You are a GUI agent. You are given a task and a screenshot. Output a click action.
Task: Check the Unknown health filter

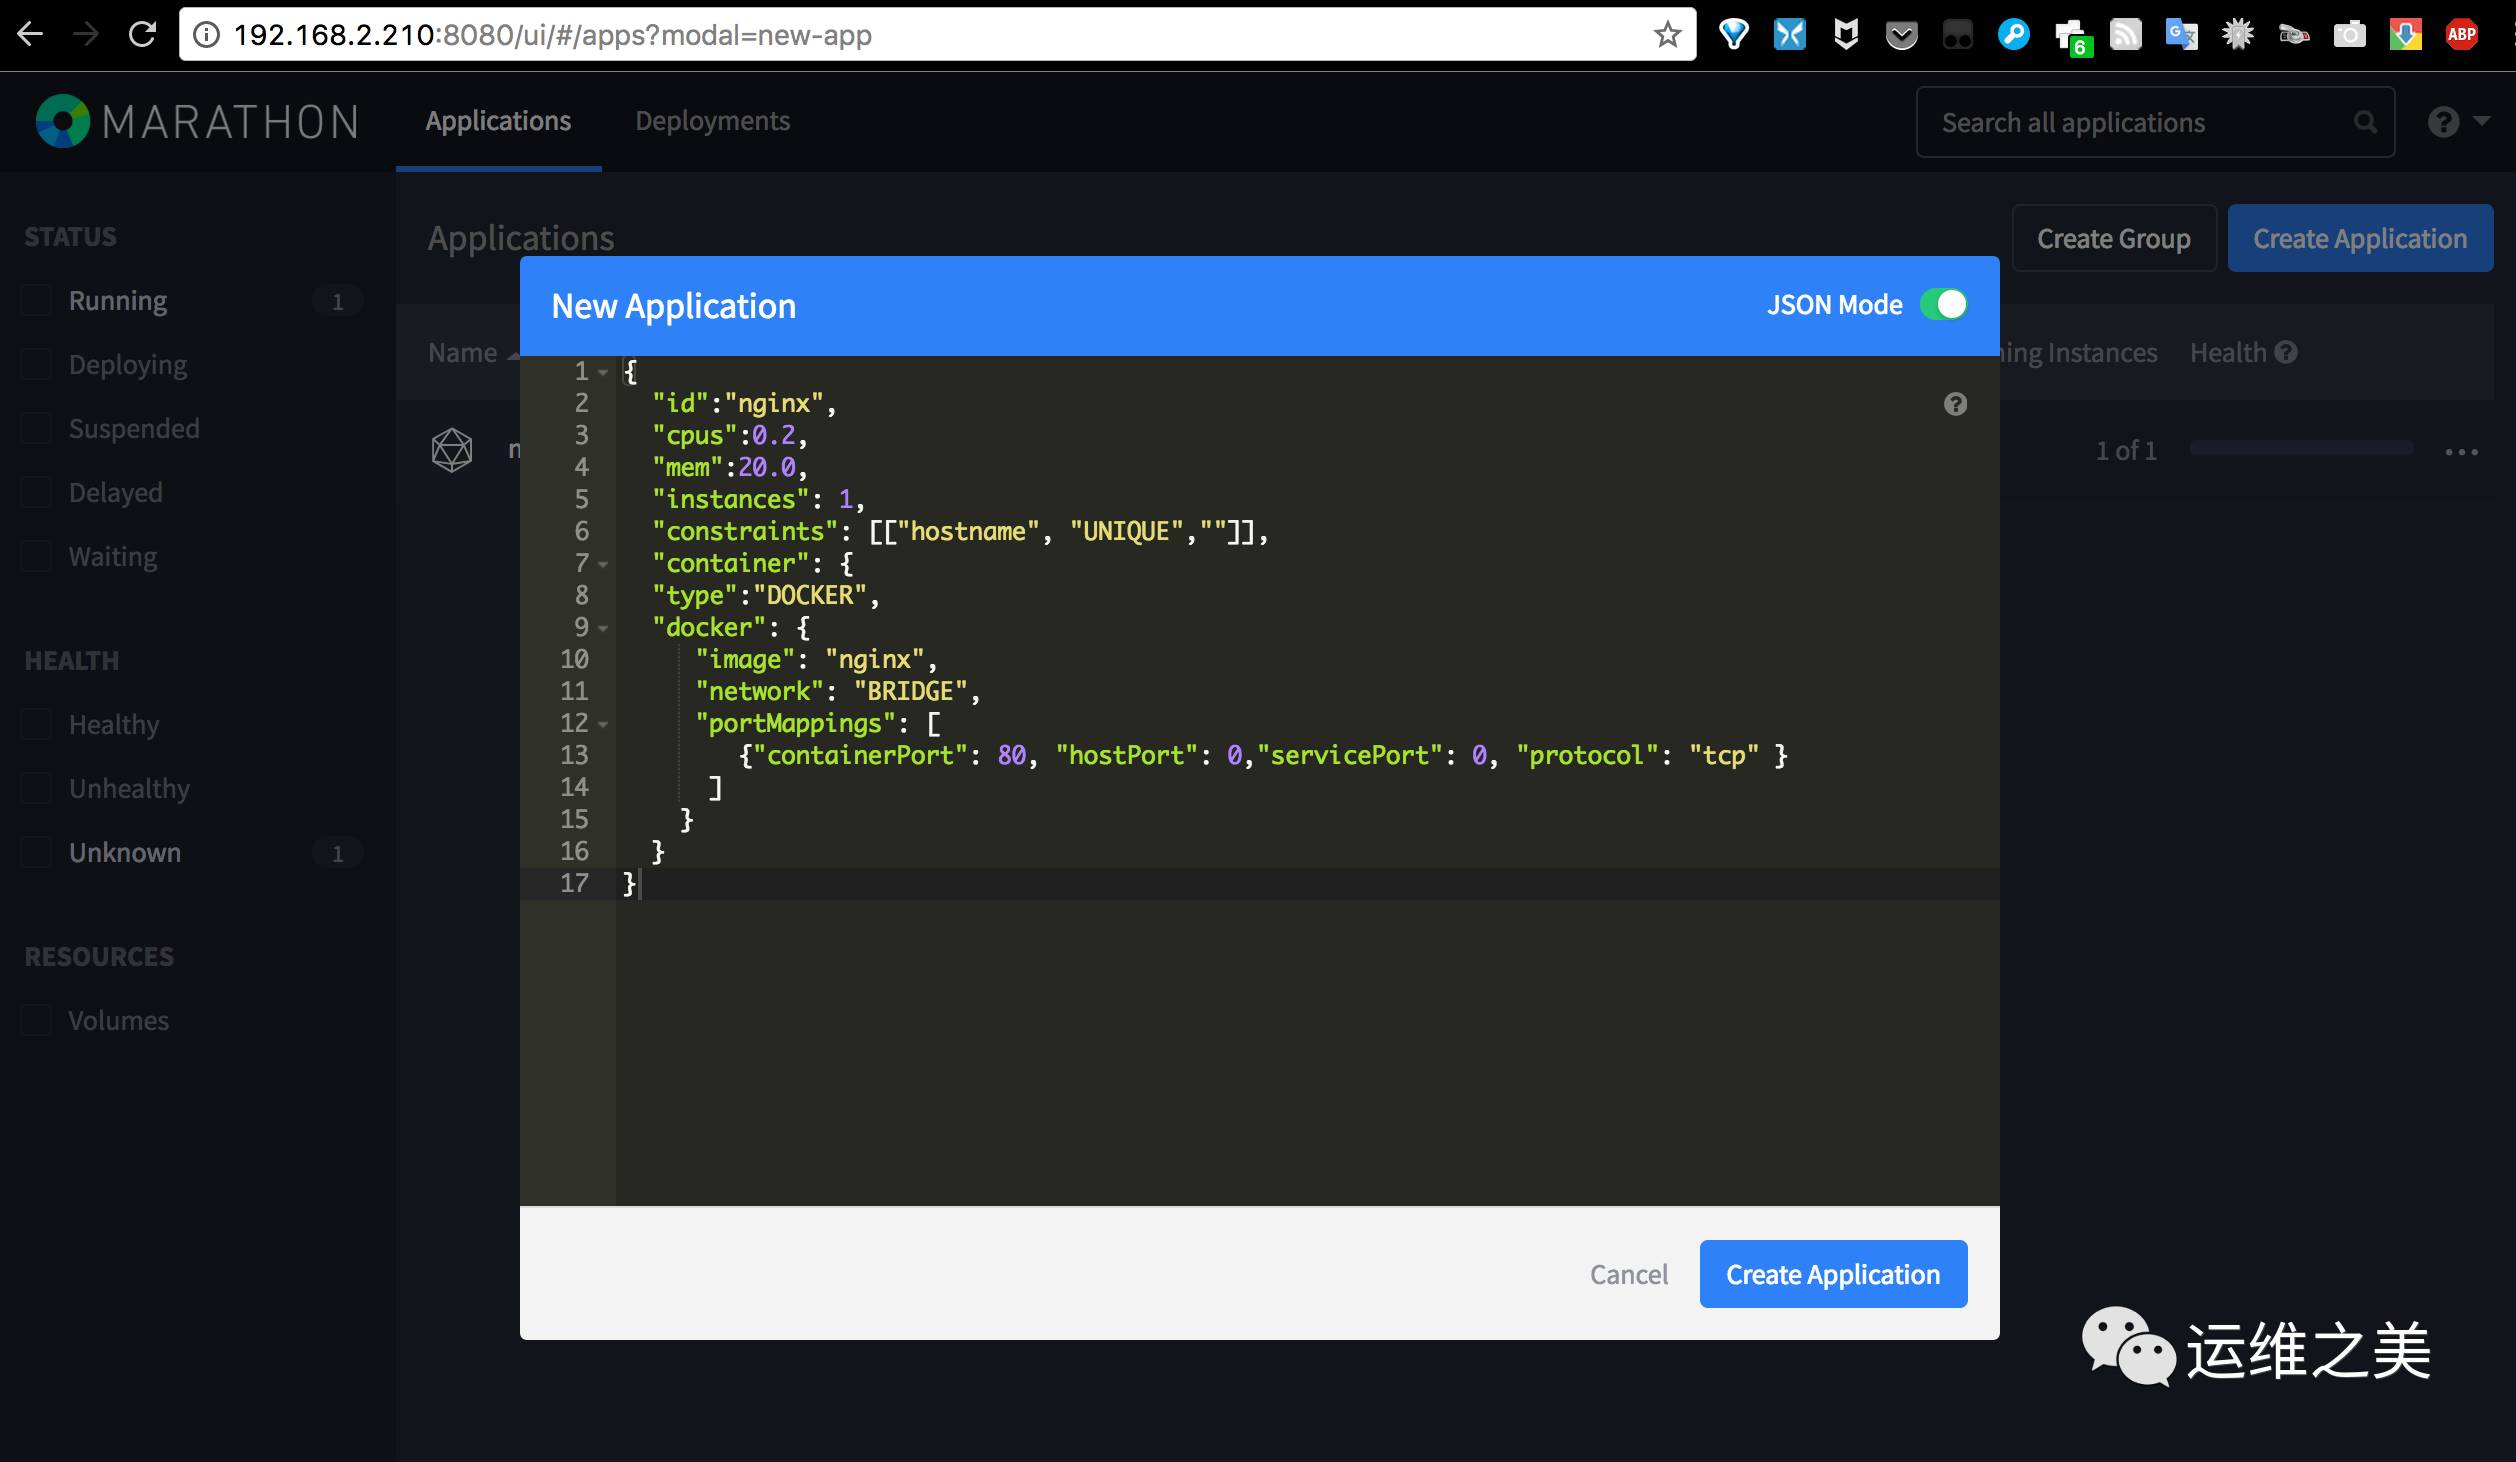click(36, 853)
